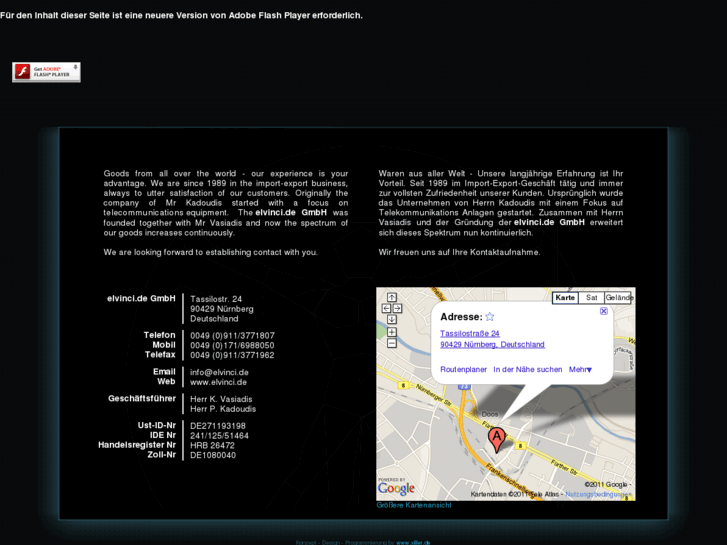Viewport: 727px width, 545px height.
Task: Click the Tassilostr. 24 address line
Action: click(216, 299)
